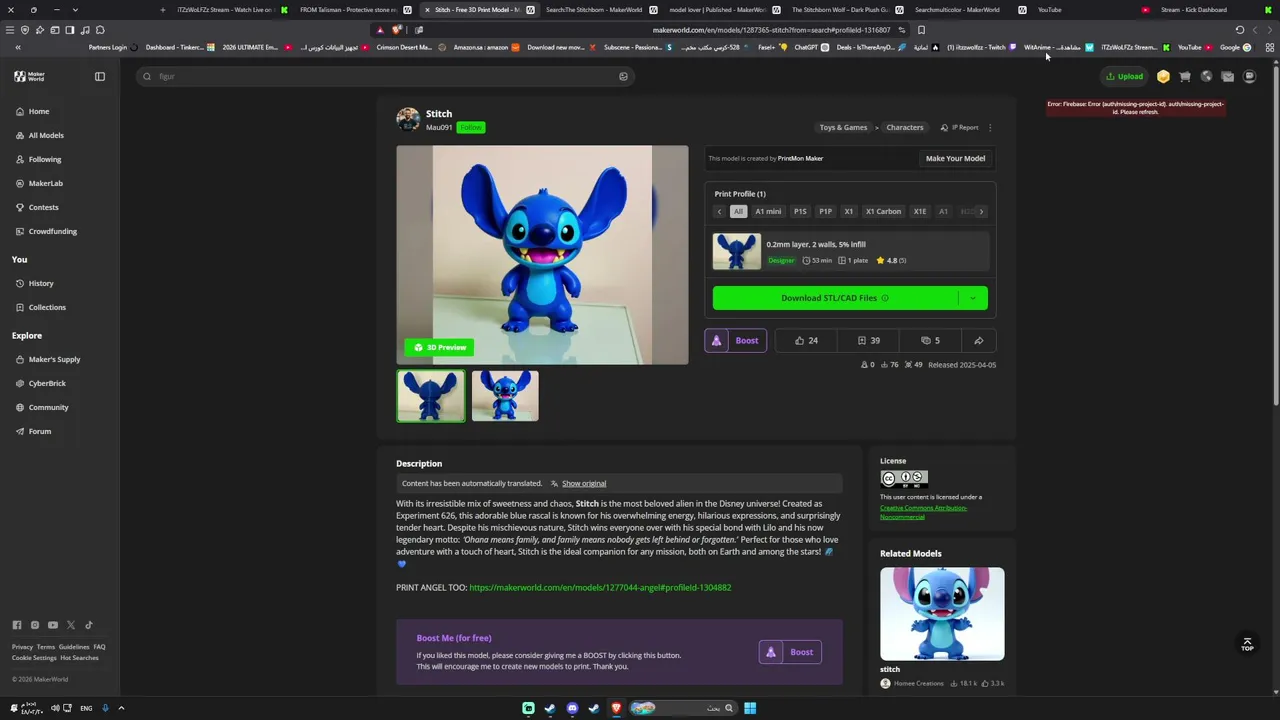Open MakerWorld TikTok icon
1280x720 pixels.
pyautogui.click(x=89, y=625)
